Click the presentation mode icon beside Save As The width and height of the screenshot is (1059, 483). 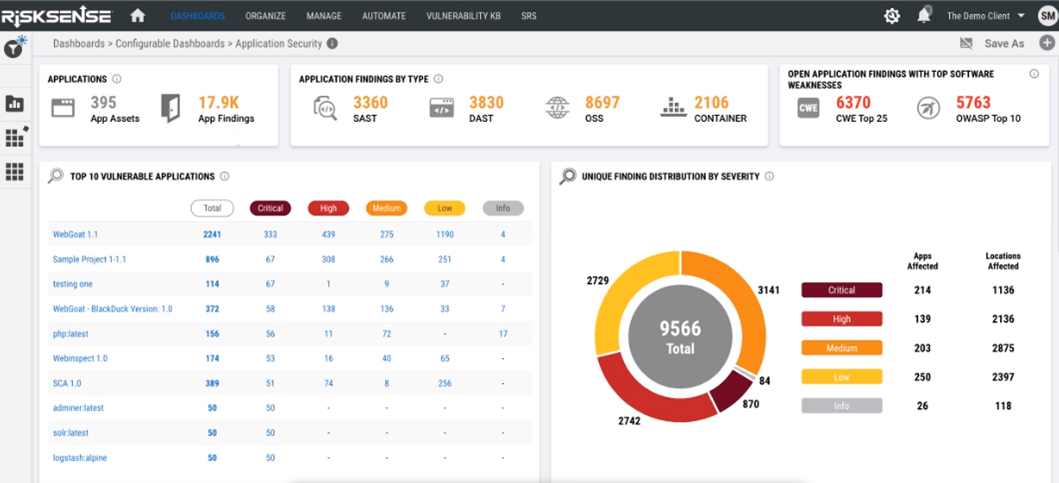point(966,43)
